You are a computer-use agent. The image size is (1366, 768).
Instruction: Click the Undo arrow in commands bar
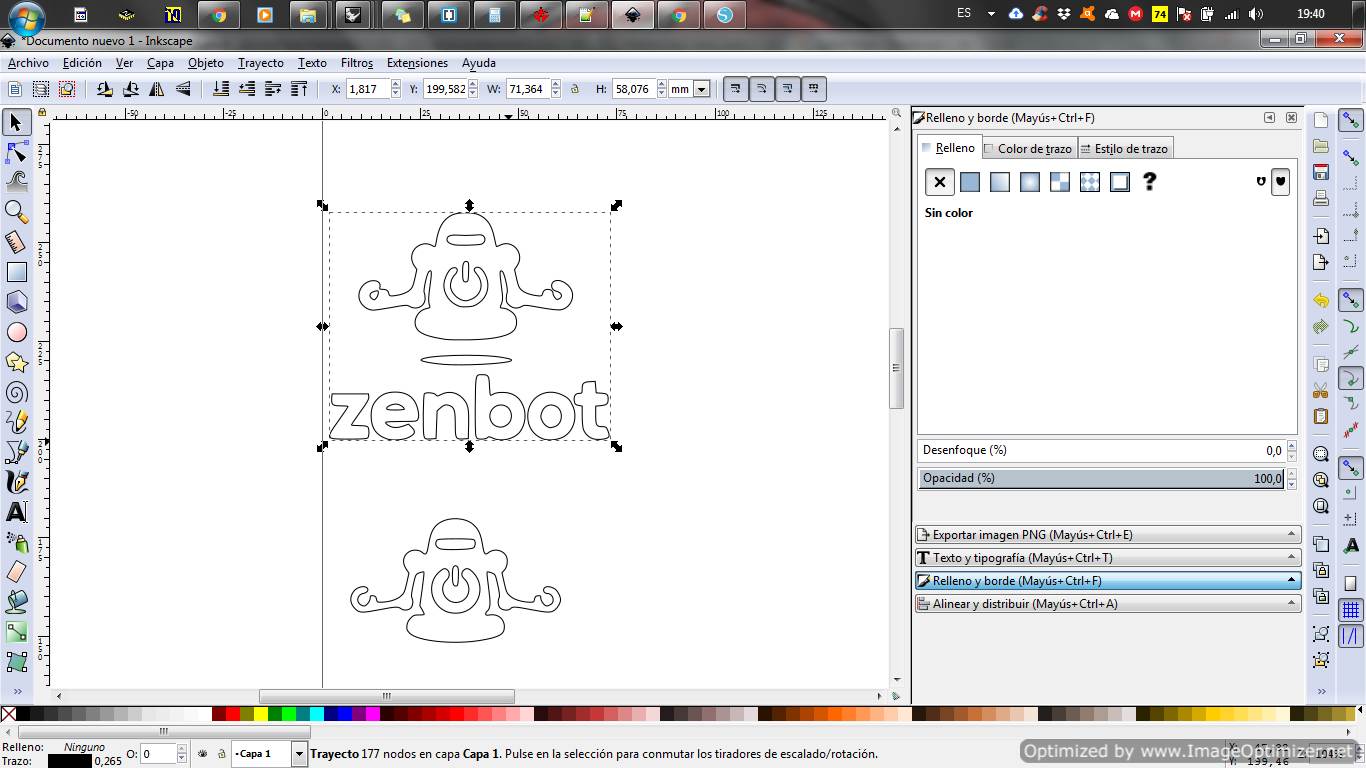pos(1321,300)
